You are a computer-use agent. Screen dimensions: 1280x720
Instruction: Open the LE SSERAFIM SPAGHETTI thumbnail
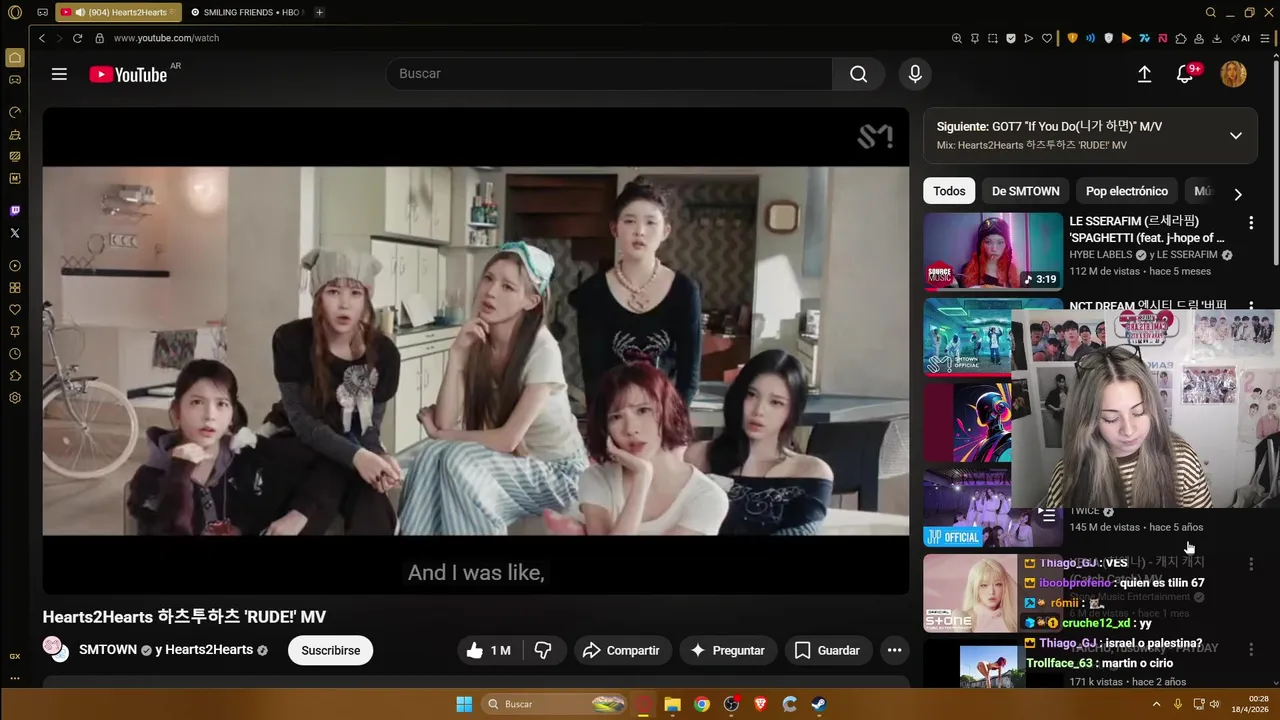click(993, 251)
